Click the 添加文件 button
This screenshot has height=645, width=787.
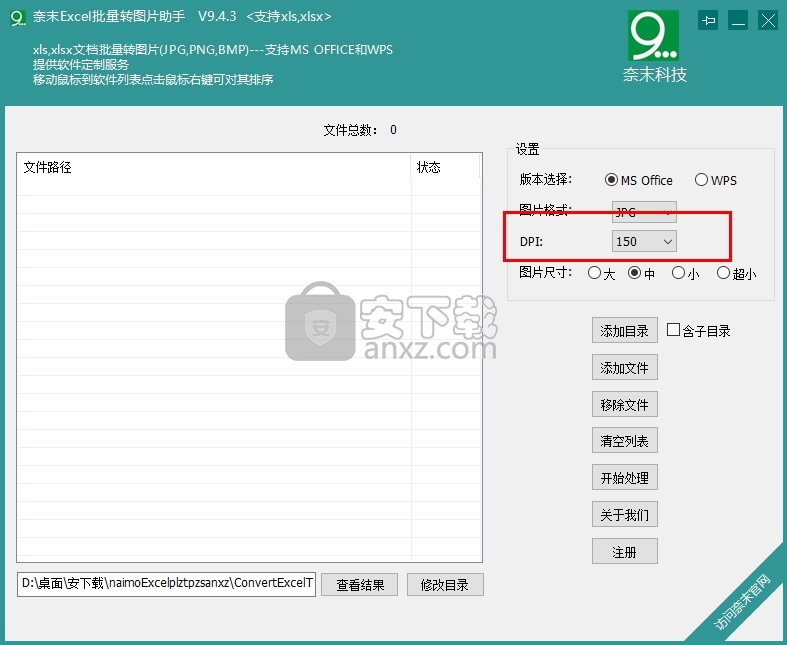(x=624, y=367)
